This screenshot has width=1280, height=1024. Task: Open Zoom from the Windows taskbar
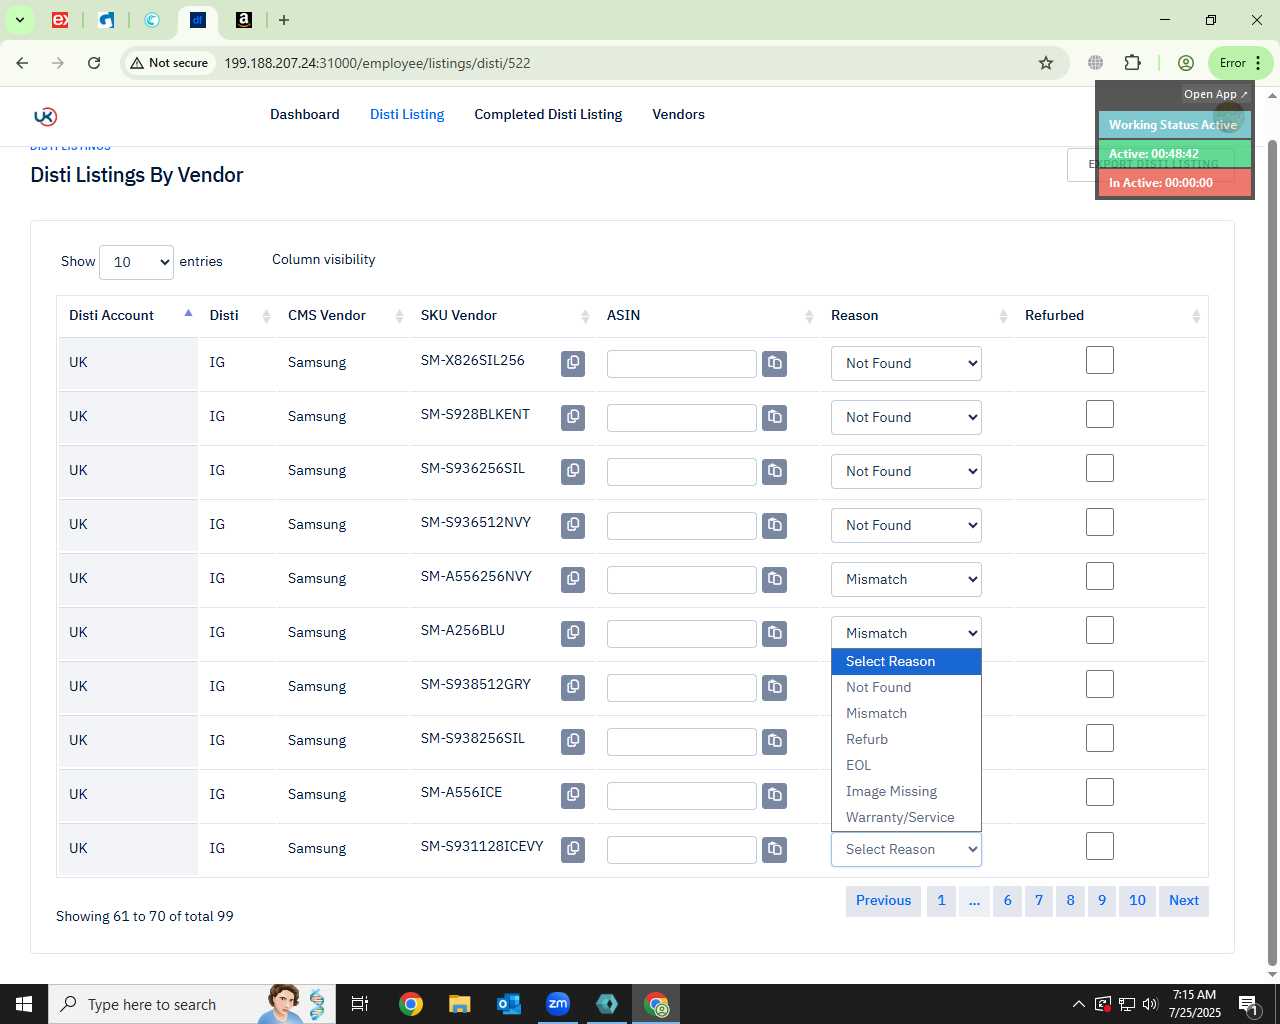pyautogui.click(x=558, y=1004)
